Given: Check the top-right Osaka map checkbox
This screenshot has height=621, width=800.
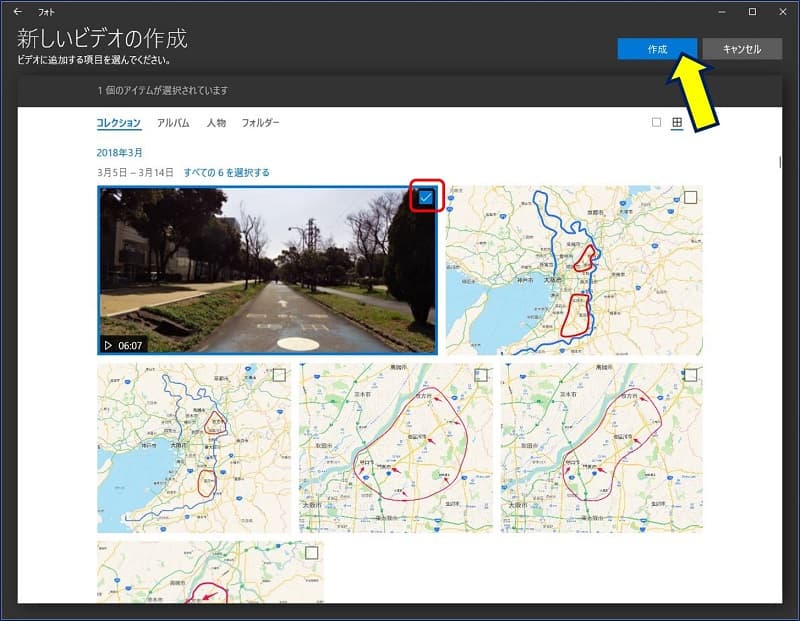Looking at the screenshot, I should (x=690, y=197).
